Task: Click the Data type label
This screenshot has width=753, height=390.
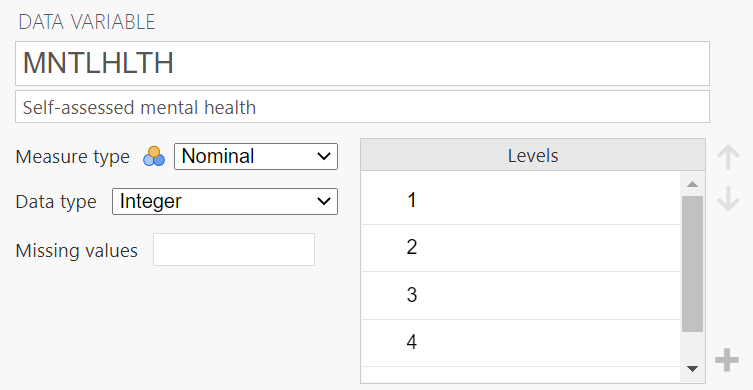Action: pos(56,202)
